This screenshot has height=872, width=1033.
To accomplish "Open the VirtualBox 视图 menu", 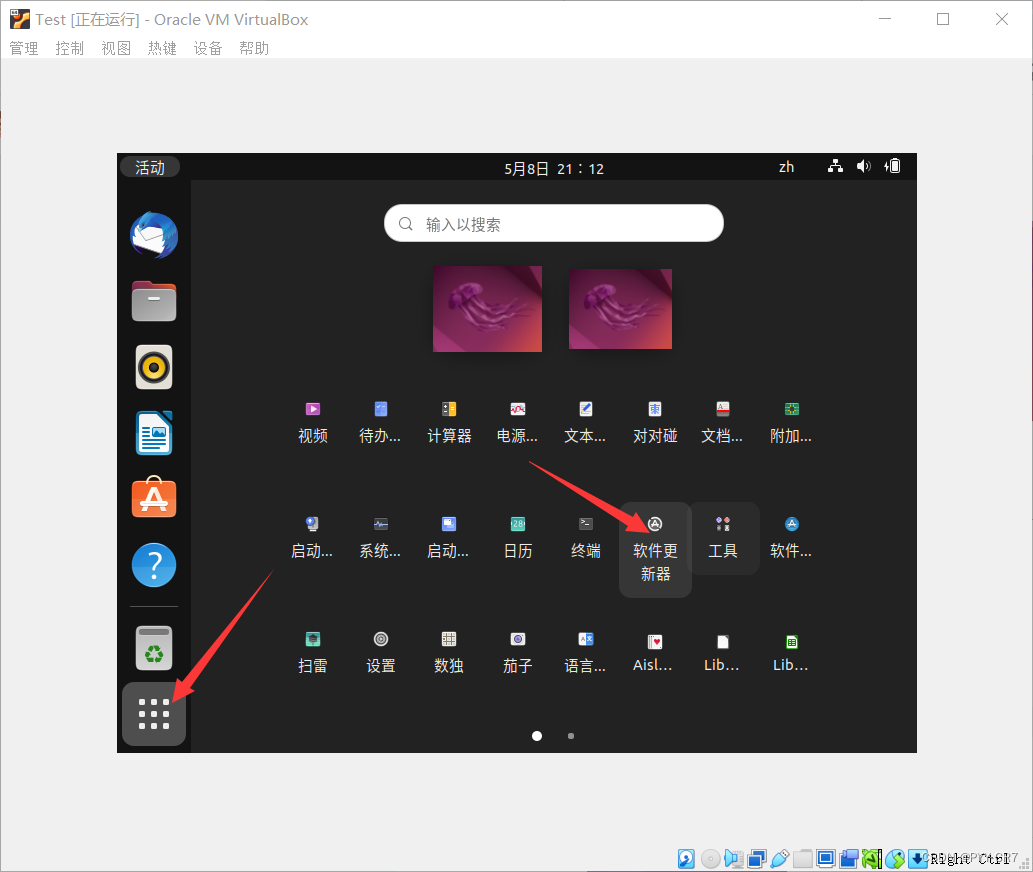I will click(116, 48).
